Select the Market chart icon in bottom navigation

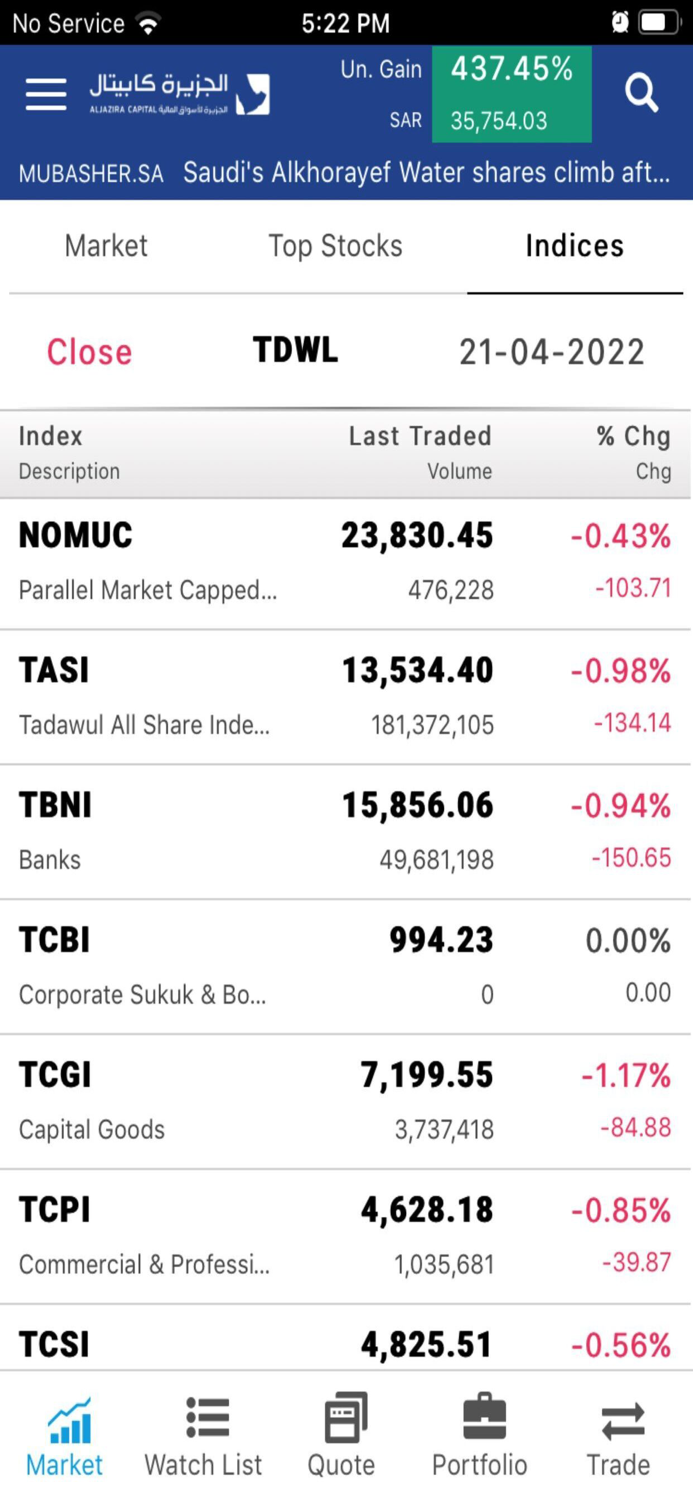click(x=64, y=1432)
